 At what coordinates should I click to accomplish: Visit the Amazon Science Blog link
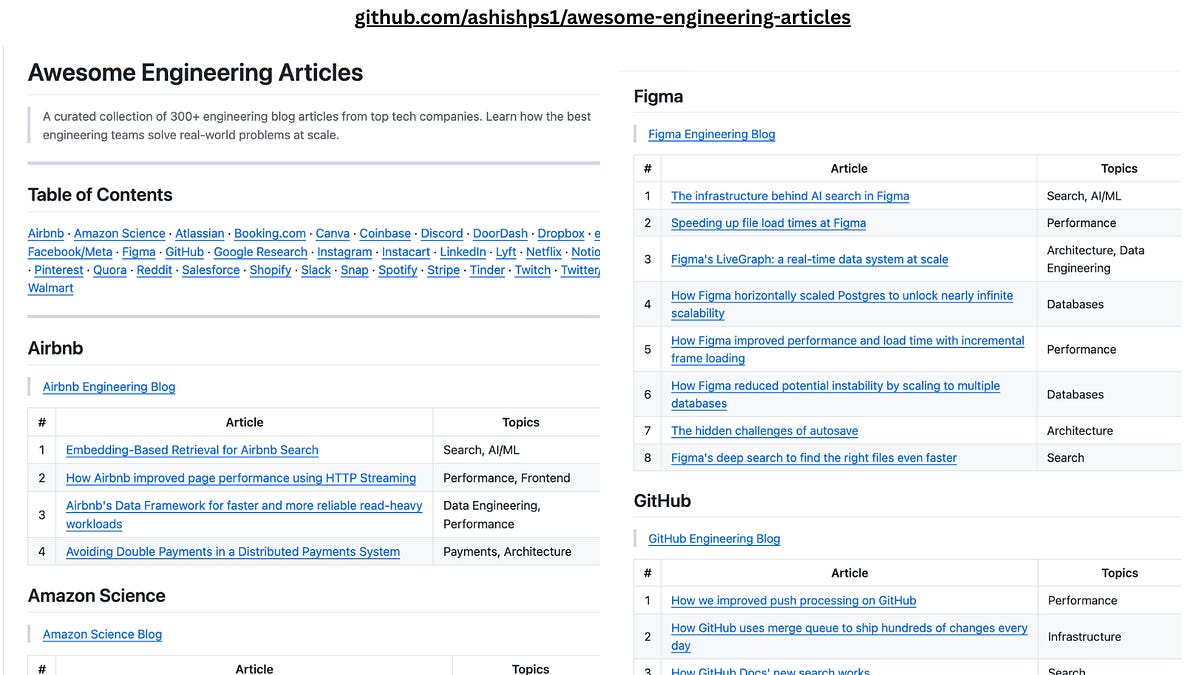point(102,634)
